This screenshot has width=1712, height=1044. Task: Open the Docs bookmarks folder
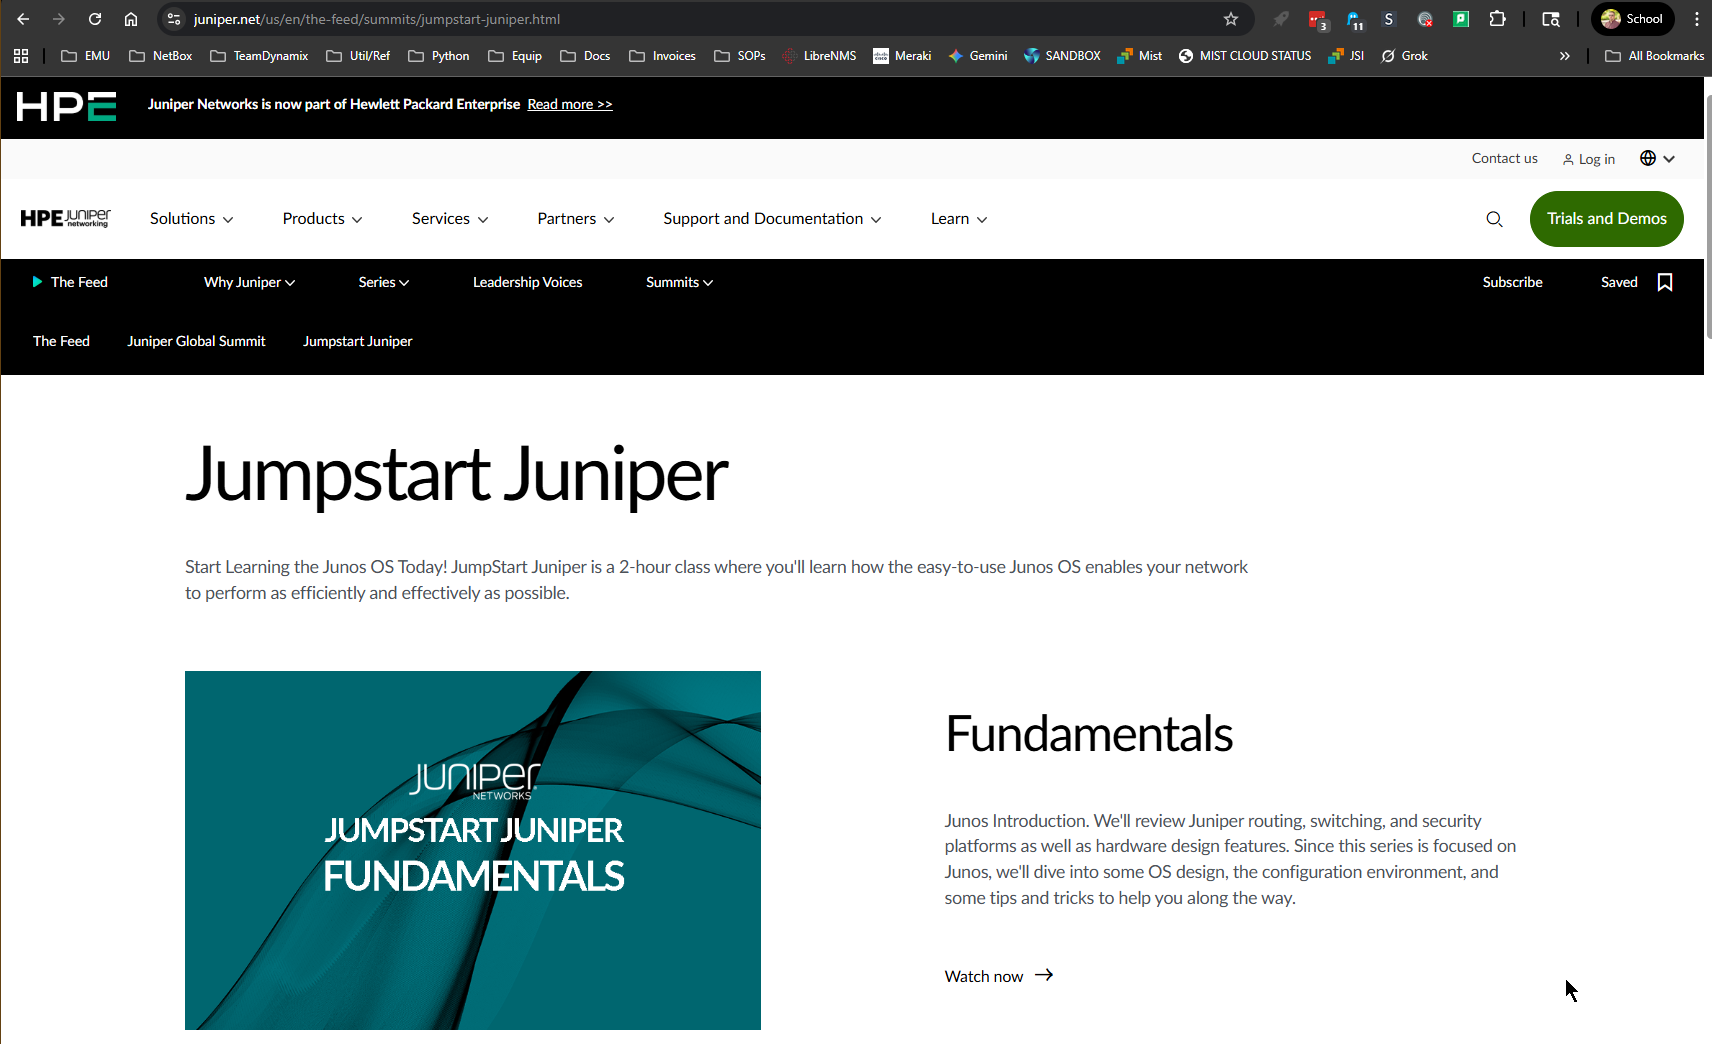585,56
